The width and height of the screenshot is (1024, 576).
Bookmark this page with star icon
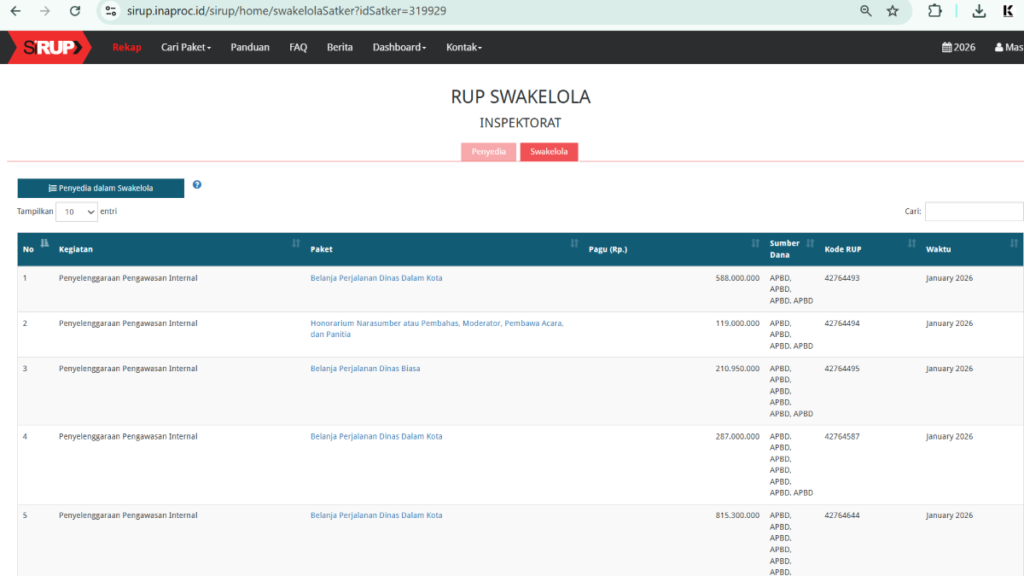tap(892, 11)
